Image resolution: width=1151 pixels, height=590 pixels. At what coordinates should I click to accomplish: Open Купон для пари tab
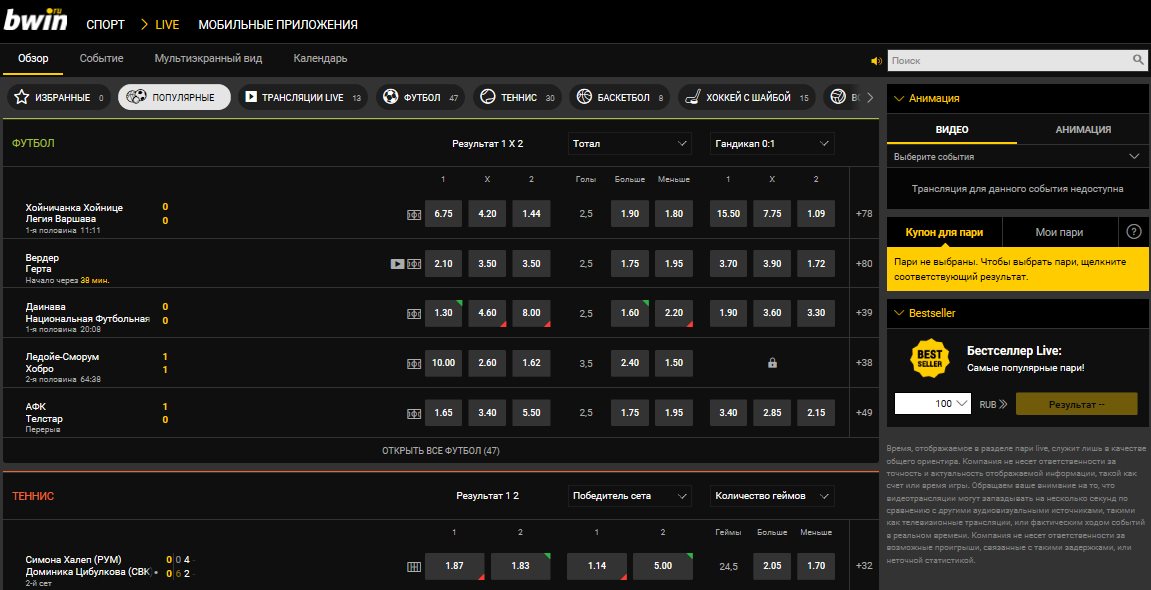click(944, 232)
